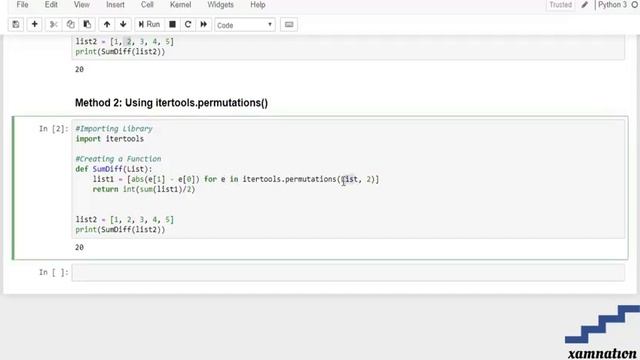Viewport: 640px width, 360px height.
Task: Open the Edit menu
Action: click(x=51, y=5)
